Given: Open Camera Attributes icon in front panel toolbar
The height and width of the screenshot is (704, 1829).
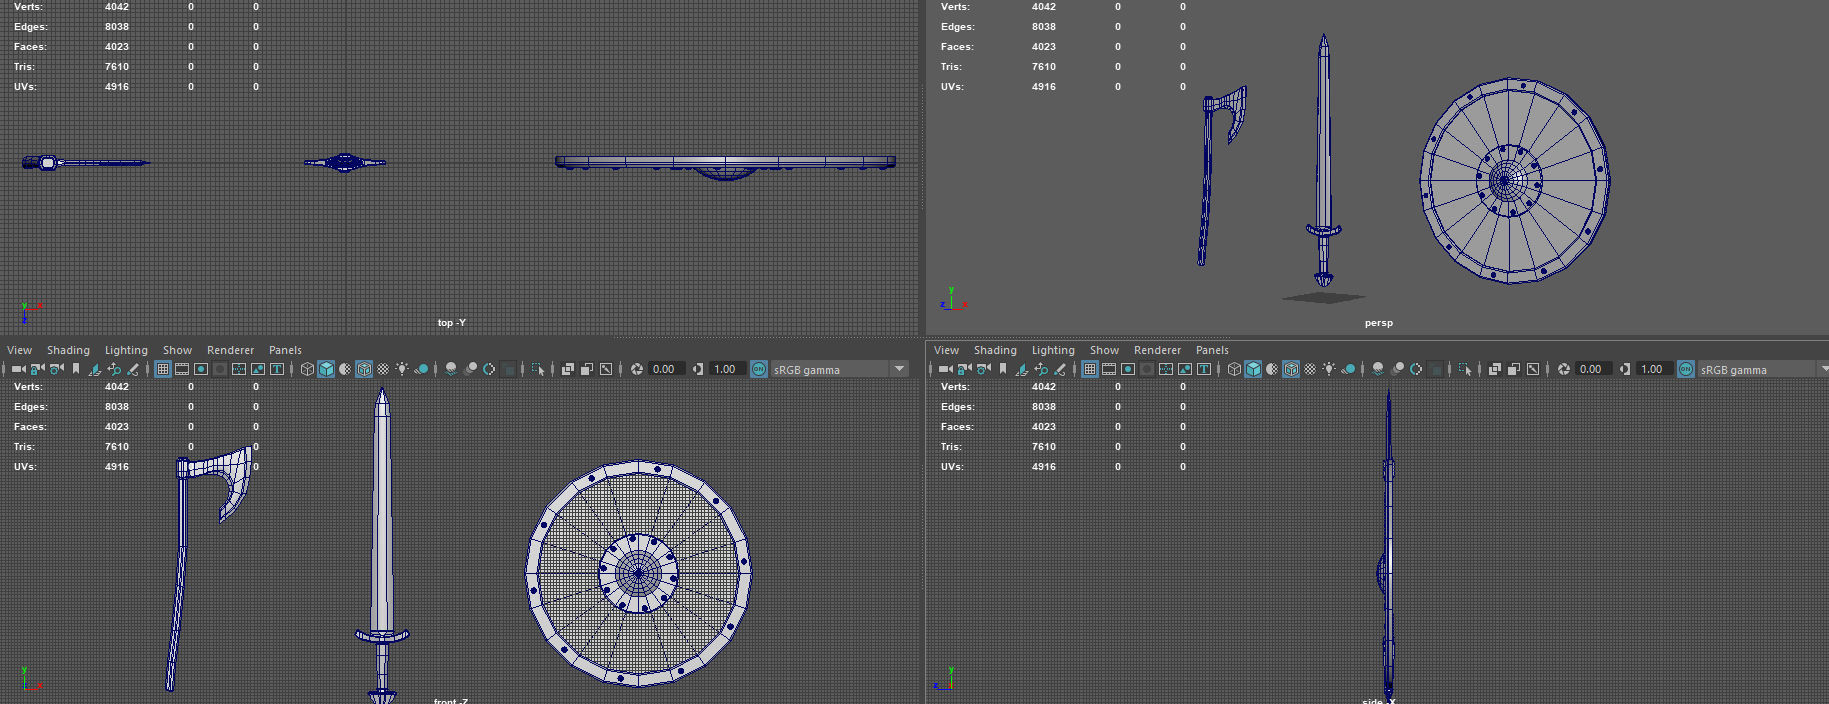Looking at the screenshot, I should (x=56, y=369).
